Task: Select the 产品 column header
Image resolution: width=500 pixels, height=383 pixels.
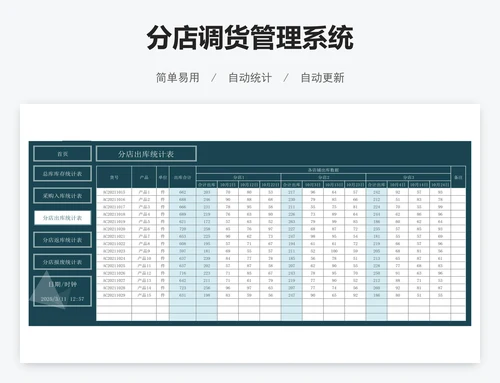Action: point(144,177)
